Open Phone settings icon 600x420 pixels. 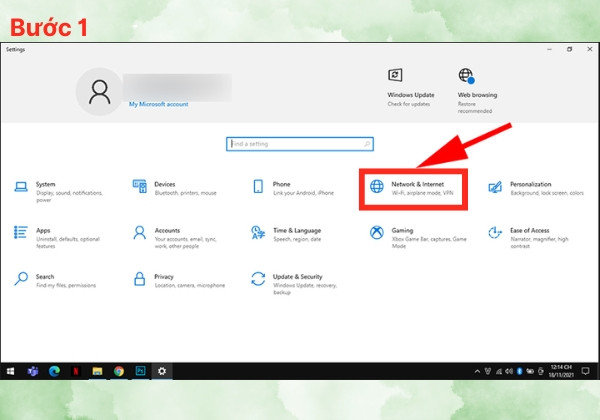pyautogui.click(x=258, y=186)
